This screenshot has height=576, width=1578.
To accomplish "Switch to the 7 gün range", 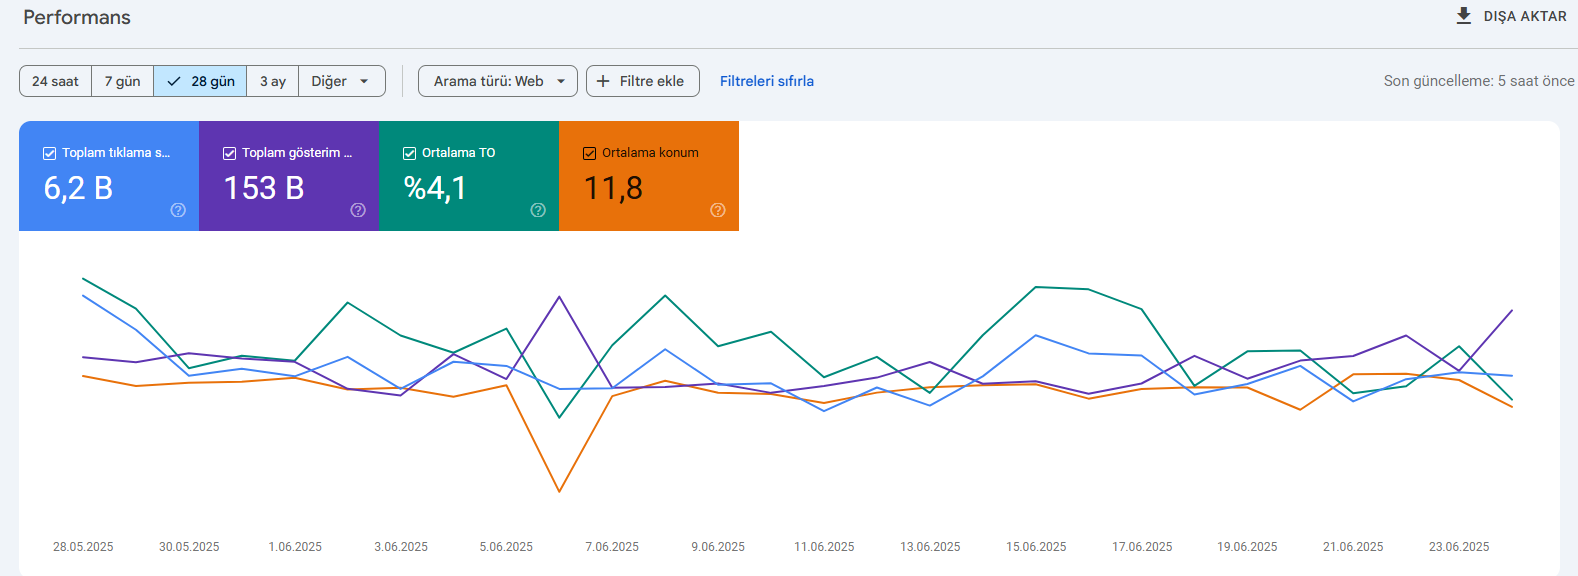I will pyautogui.click(x=123, y=81).
